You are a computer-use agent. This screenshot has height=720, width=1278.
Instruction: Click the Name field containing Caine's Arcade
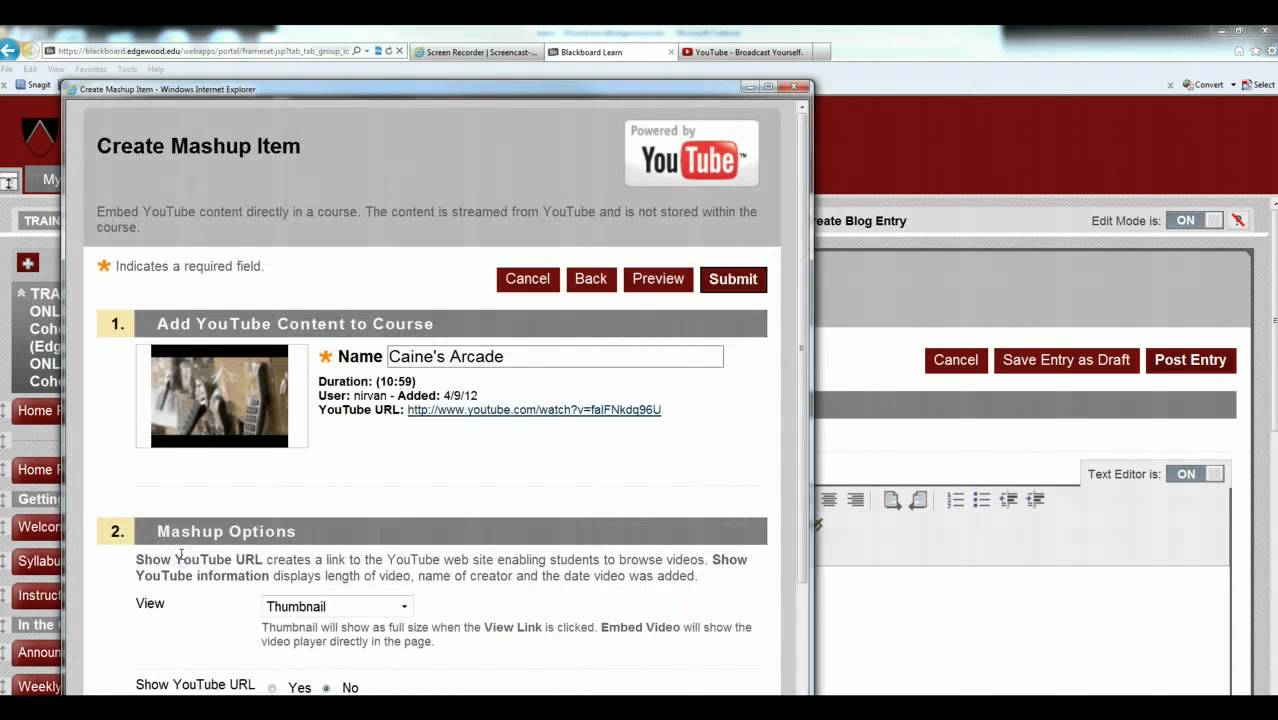click(x=555, y=356)
